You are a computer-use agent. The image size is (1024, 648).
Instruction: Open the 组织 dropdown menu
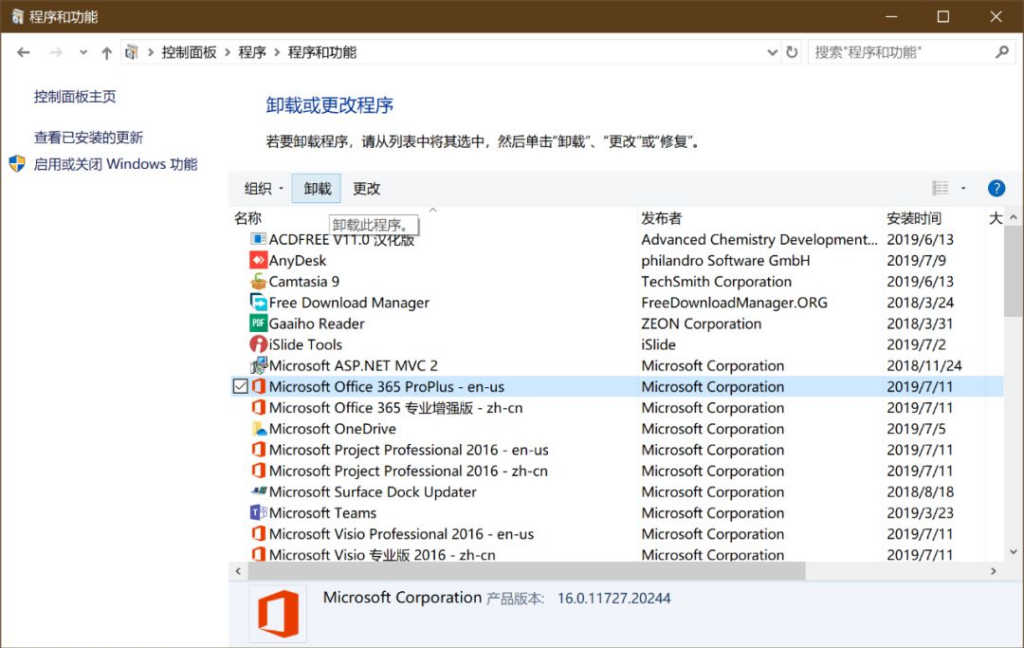coord(264,189)
